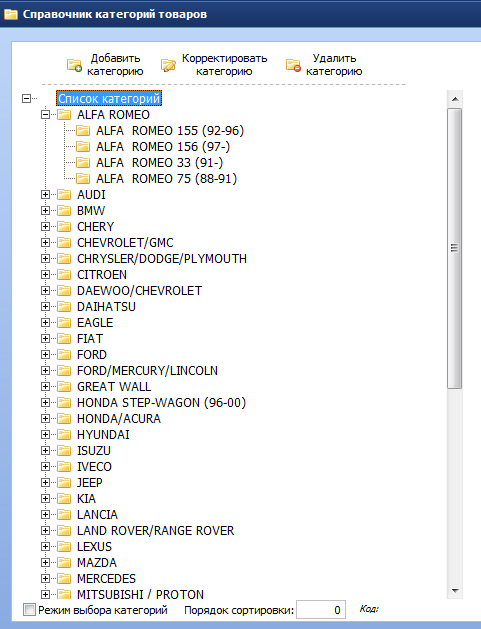Click the MAZDA folder icon
This screenshot has width=481, height=629.
pos(64,562)
